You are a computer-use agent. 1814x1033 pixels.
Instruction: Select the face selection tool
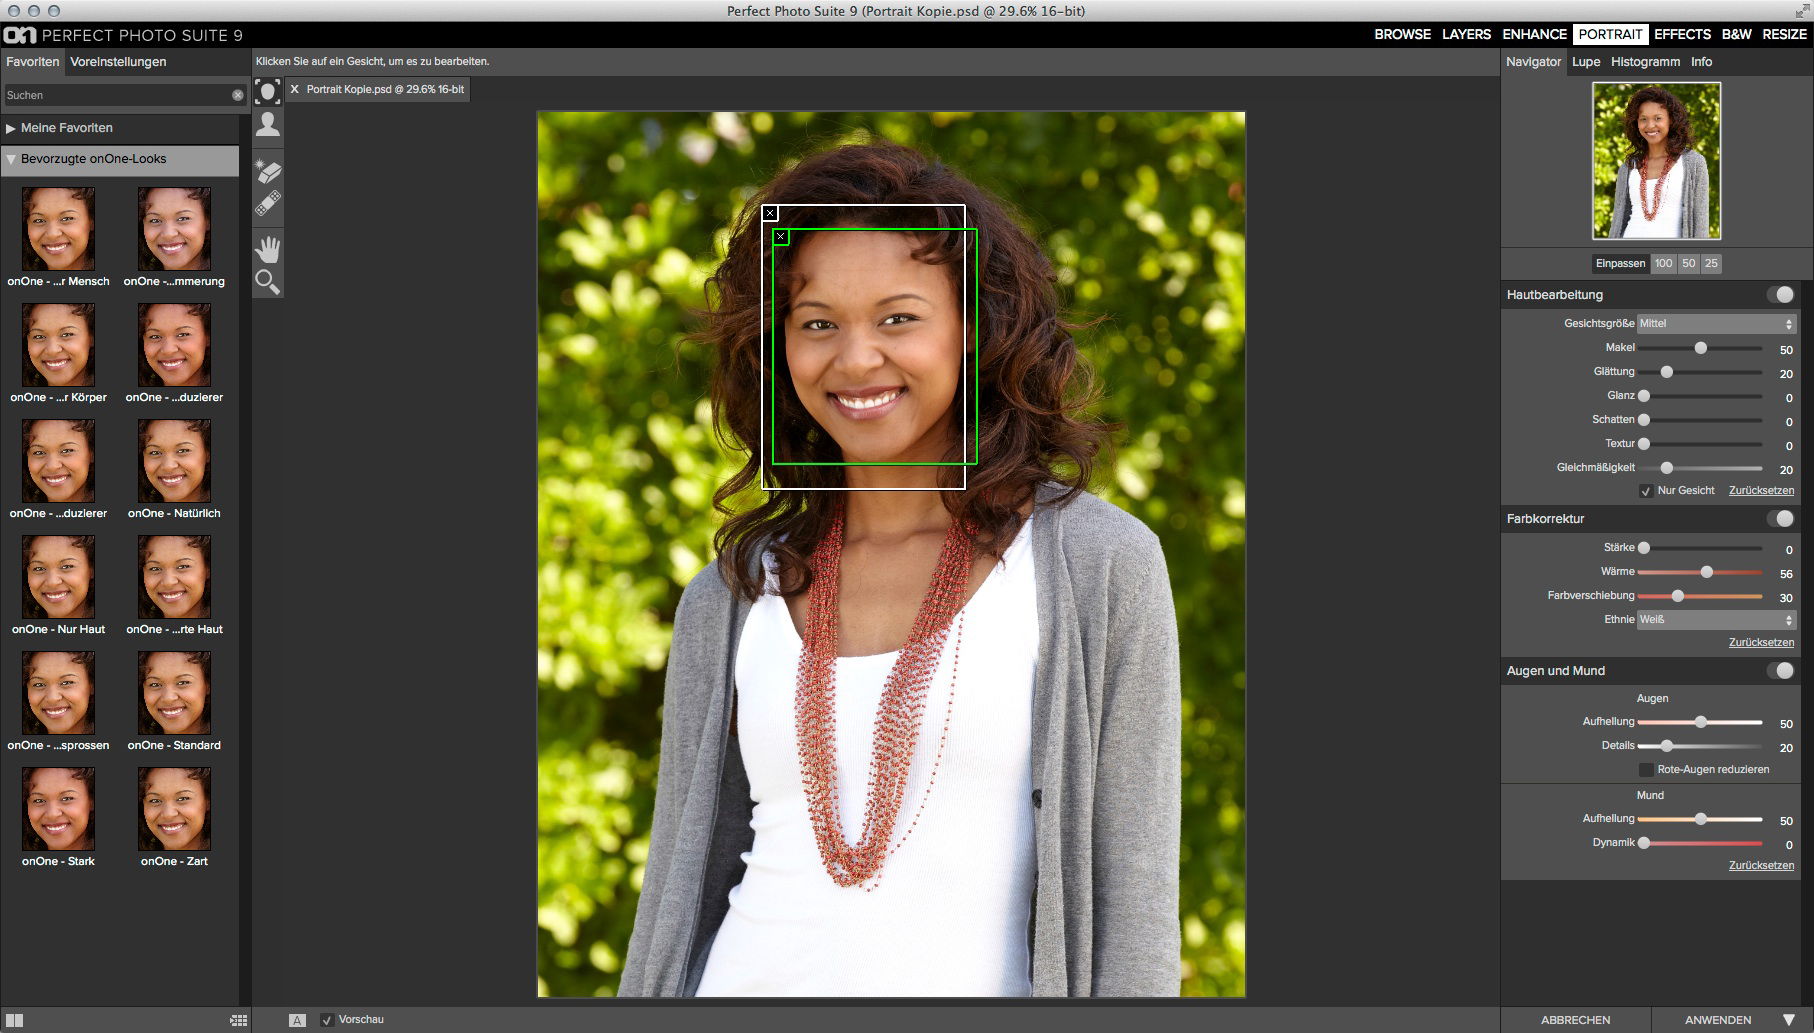click(x=267, y=92)
